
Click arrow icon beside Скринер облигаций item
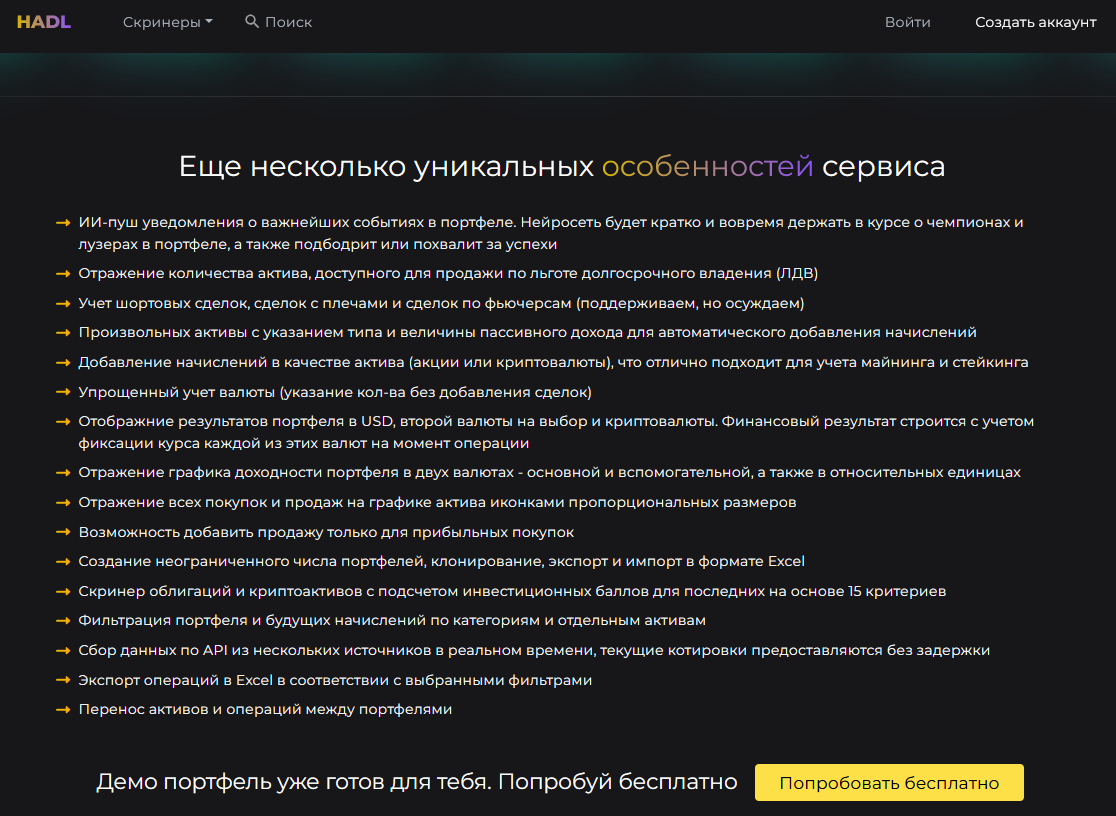pos(63,591)
